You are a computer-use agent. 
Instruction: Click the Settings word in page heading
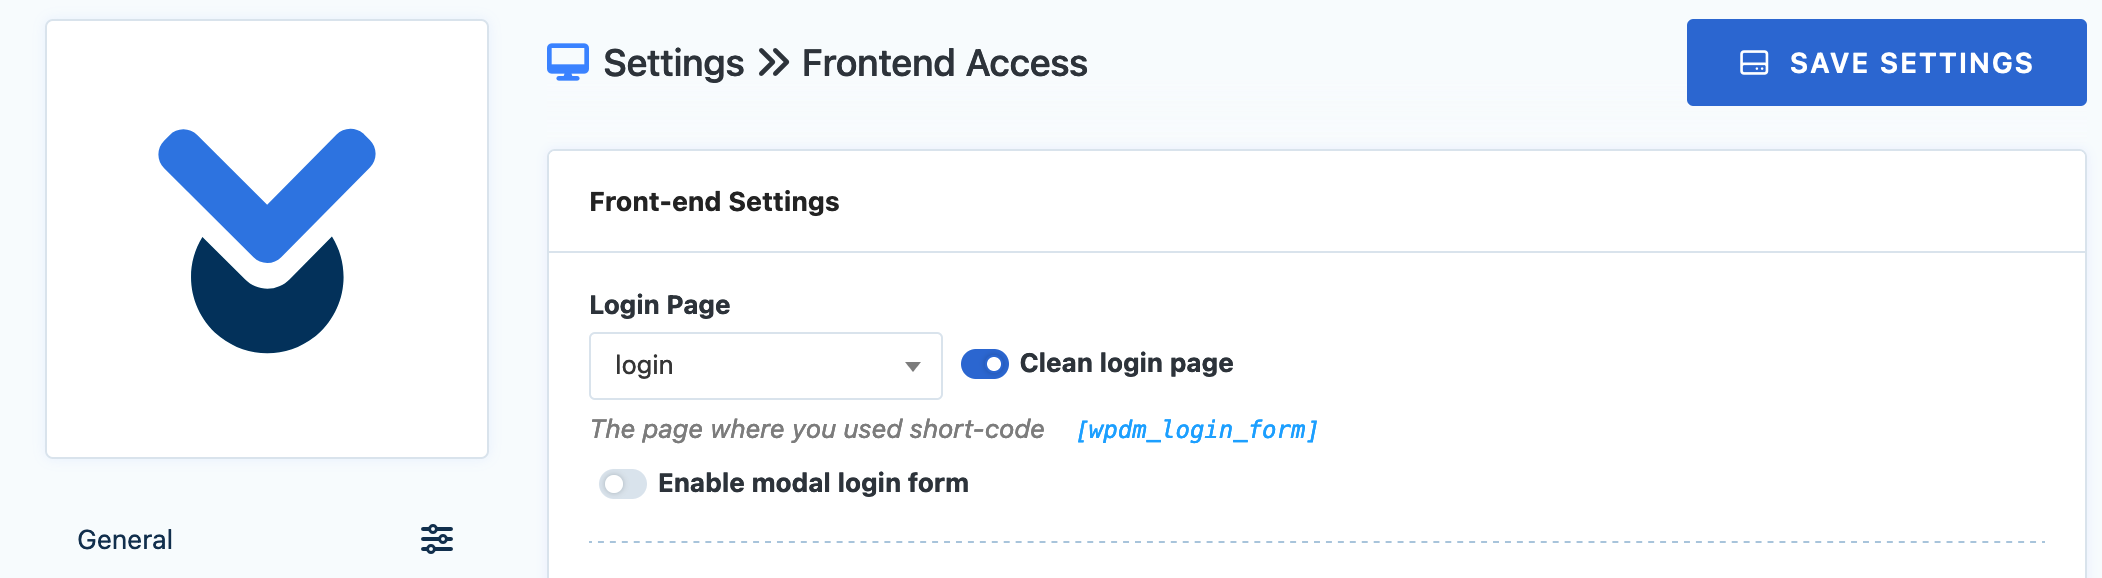[x=674, y=63]
